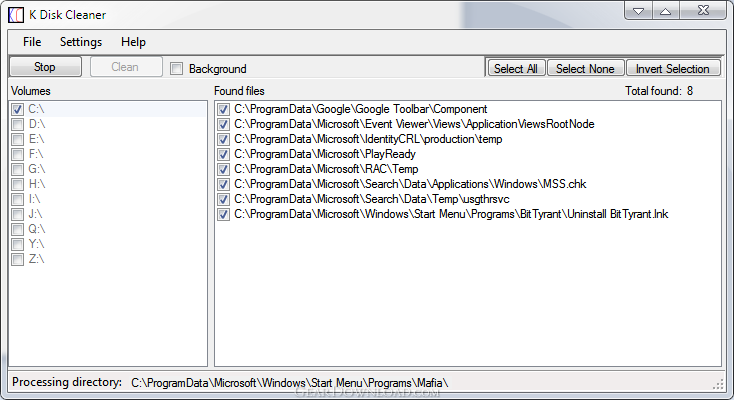Viewport: 734px width, 400px height.
Task: Open the Settings menu
Action: [x=81, y=42]
